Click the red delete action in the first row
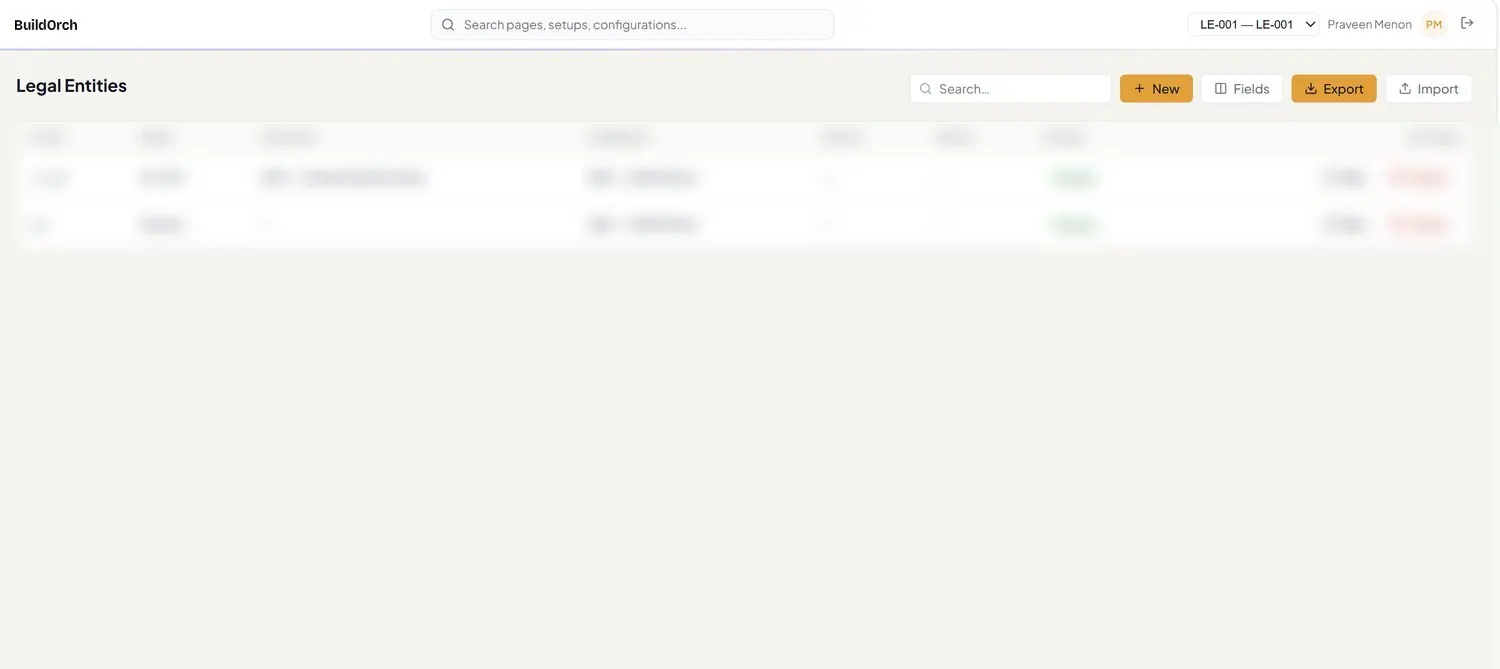The width and height of the screenshot is (1500, 669). [x=1418, y=177]
